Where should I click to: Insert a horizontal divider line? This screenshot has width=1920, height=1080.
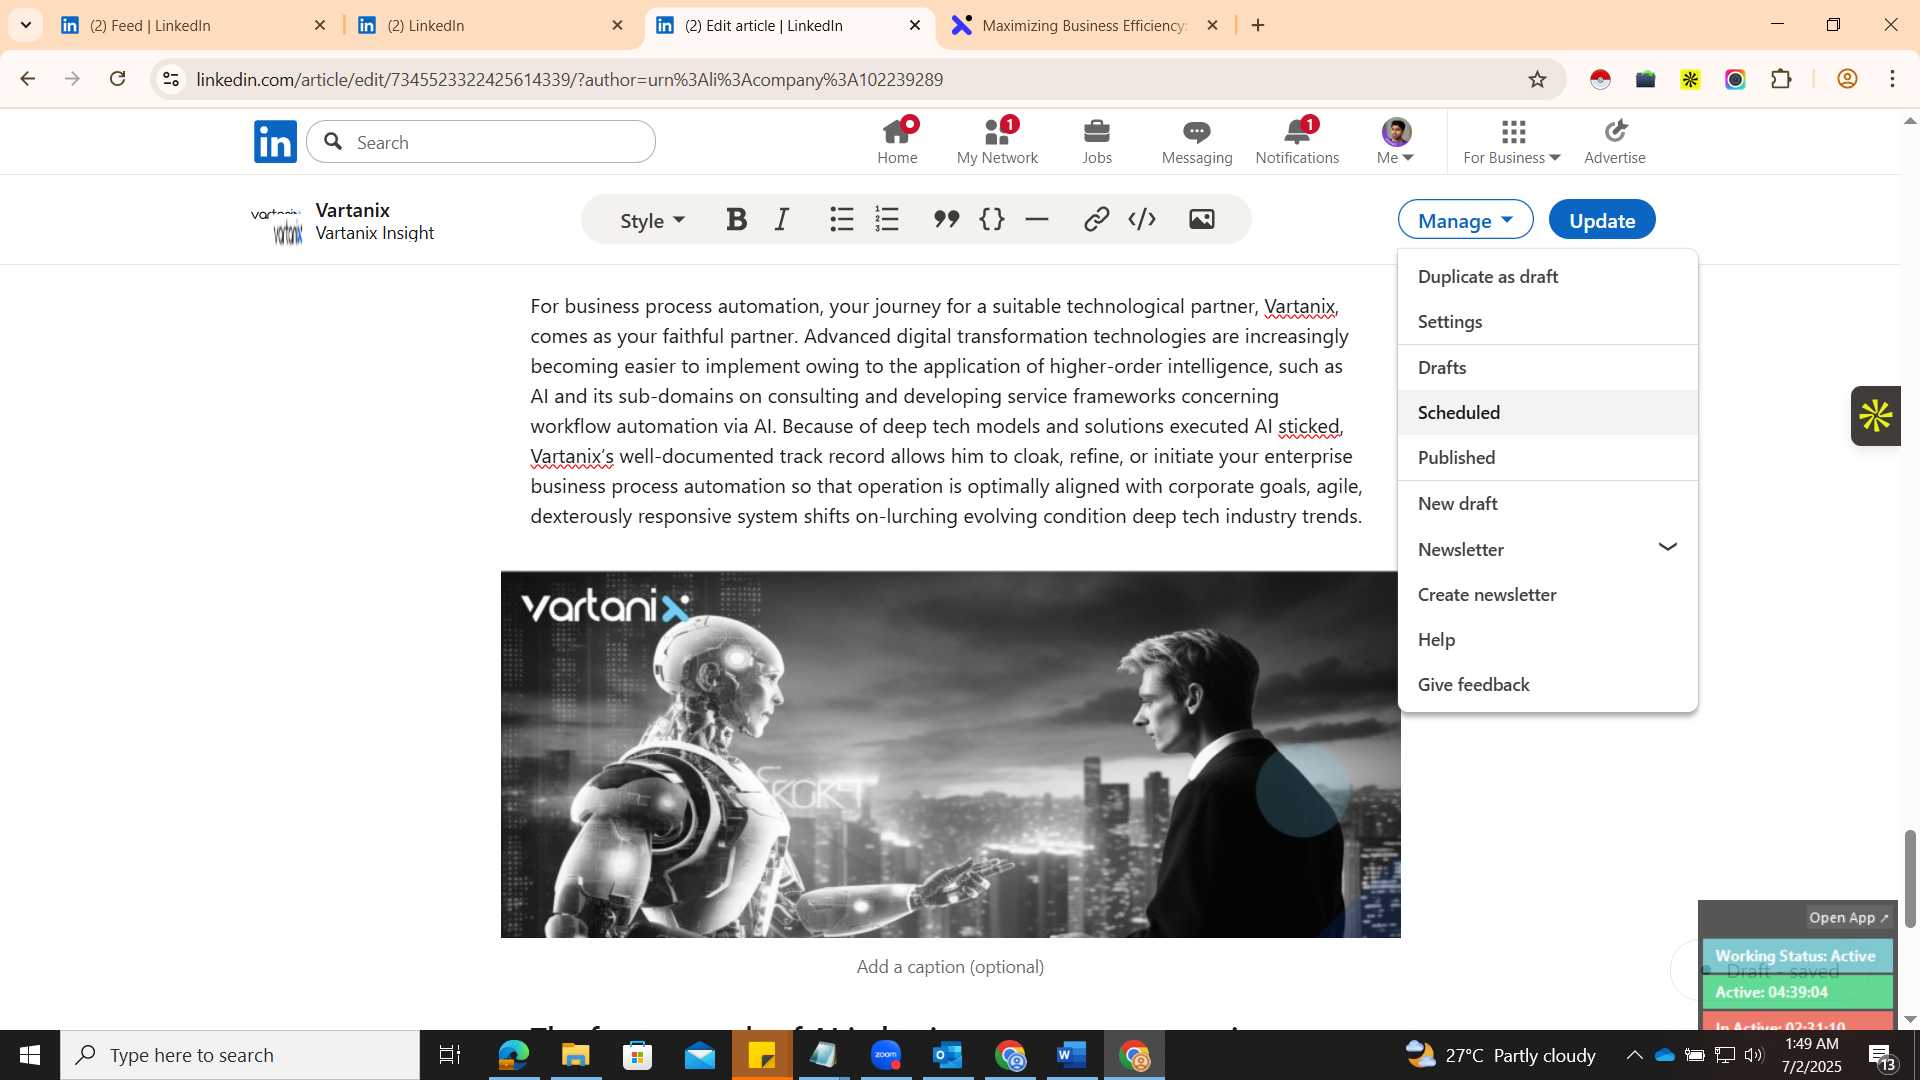[x=1037, y=219]
